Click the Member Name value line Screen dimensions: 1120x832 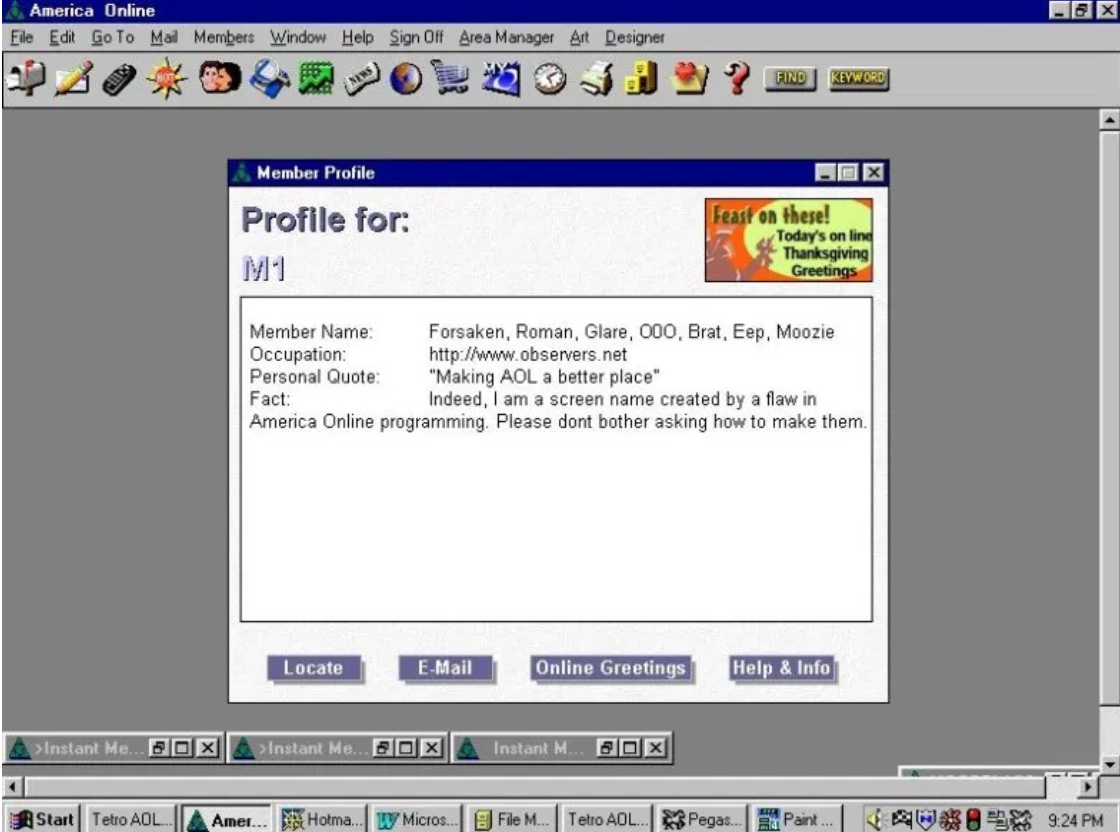(x=631, y=332)
